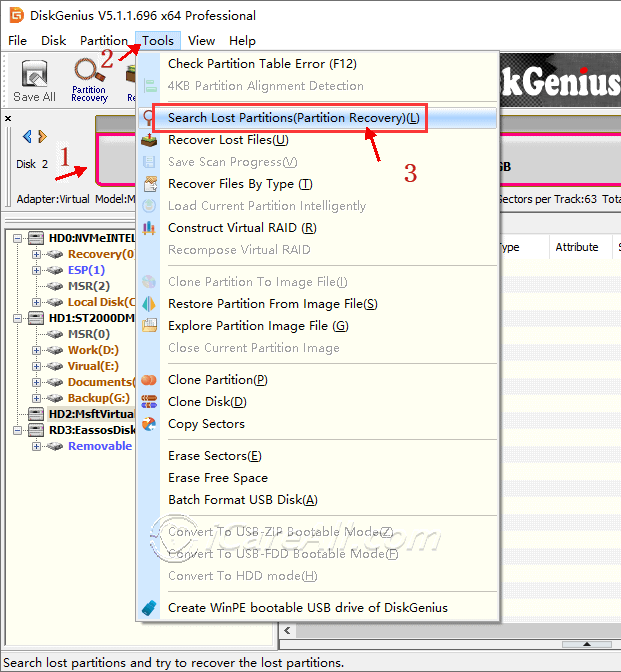Click the Clone Partition orange spheres icon
The width and height of the screenshot is (621, 672).
pos(149,380)
